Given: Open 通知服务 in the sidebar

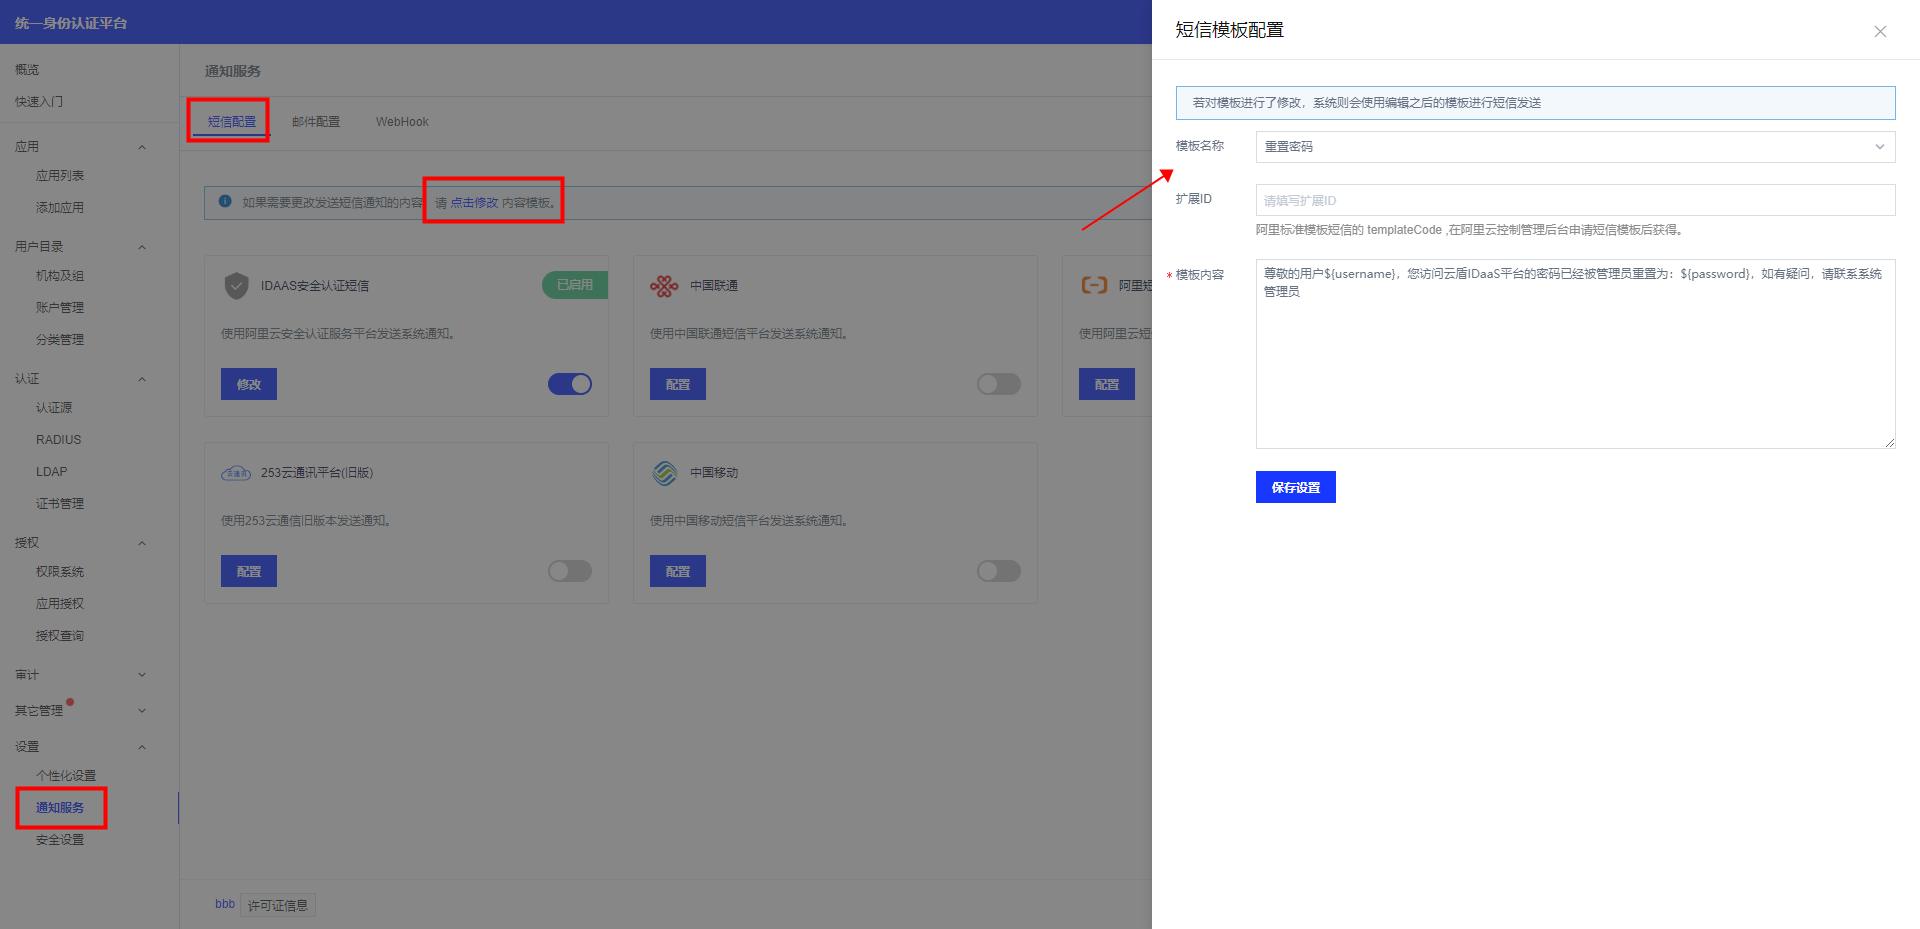Looking at the screenshot, I should coord(60,808).
